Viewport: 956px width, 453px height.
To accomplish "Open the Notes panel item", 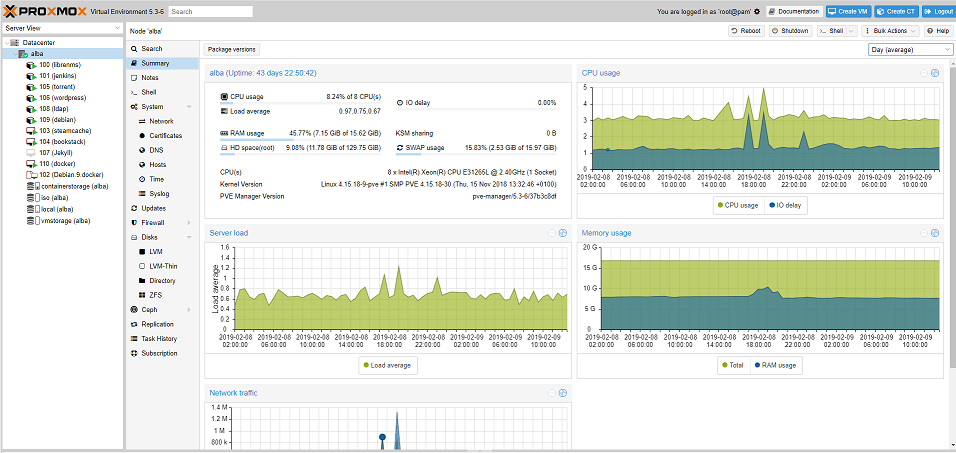I will (150, 77).
